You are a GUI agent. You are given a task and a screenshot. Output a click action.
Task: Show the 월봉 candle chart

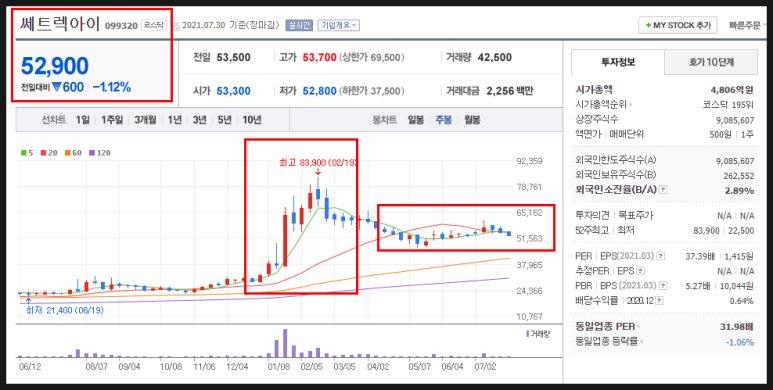[472, 120]
